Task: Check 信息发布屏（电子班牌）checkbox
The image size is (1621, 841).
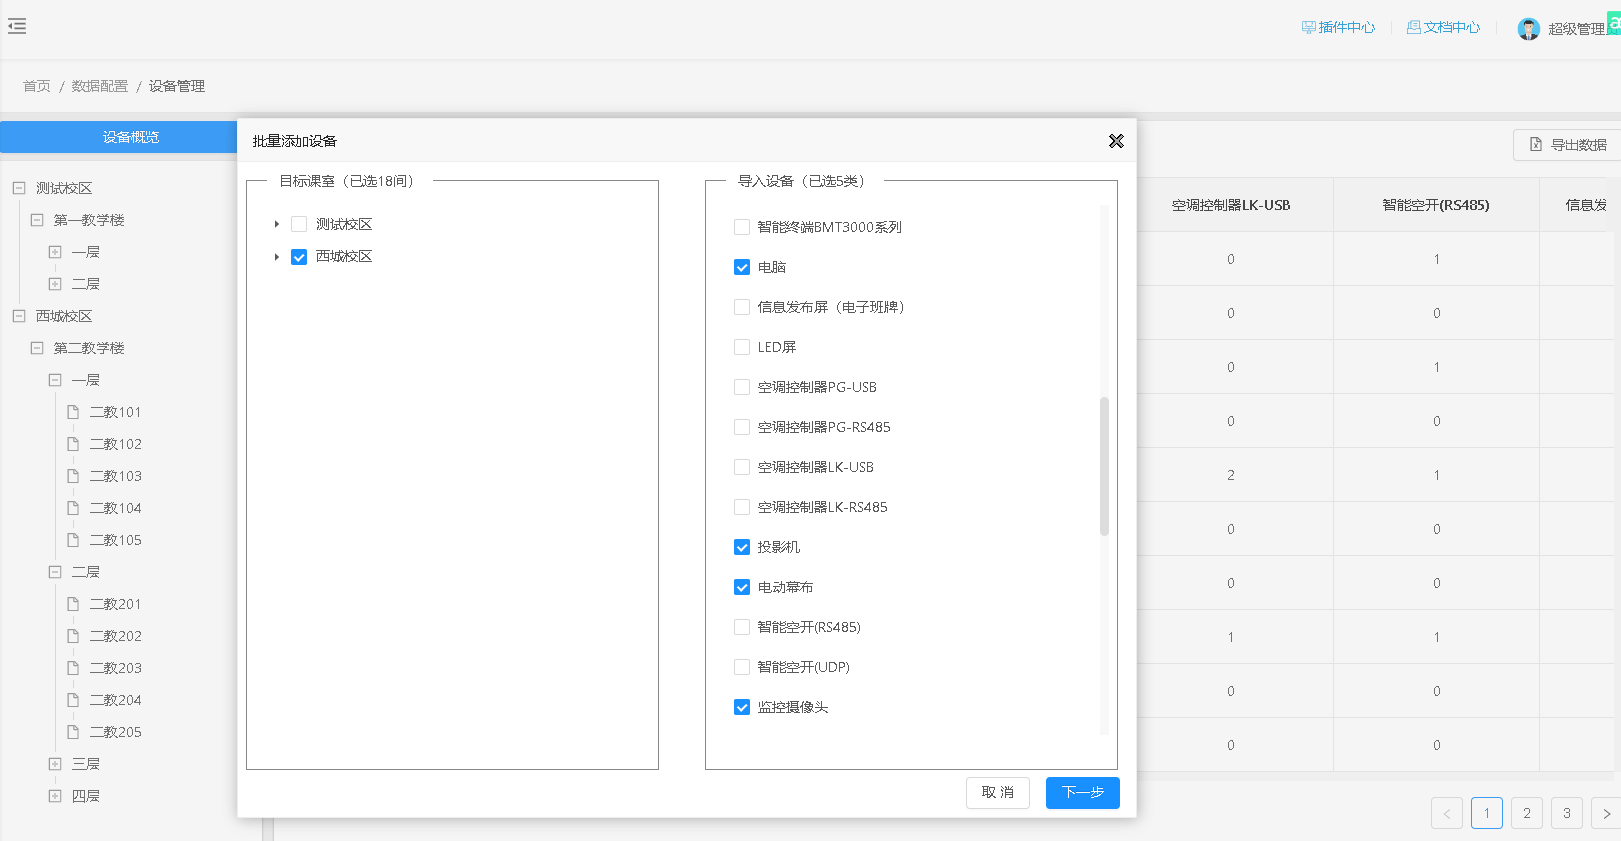Action: coord(742,307)
